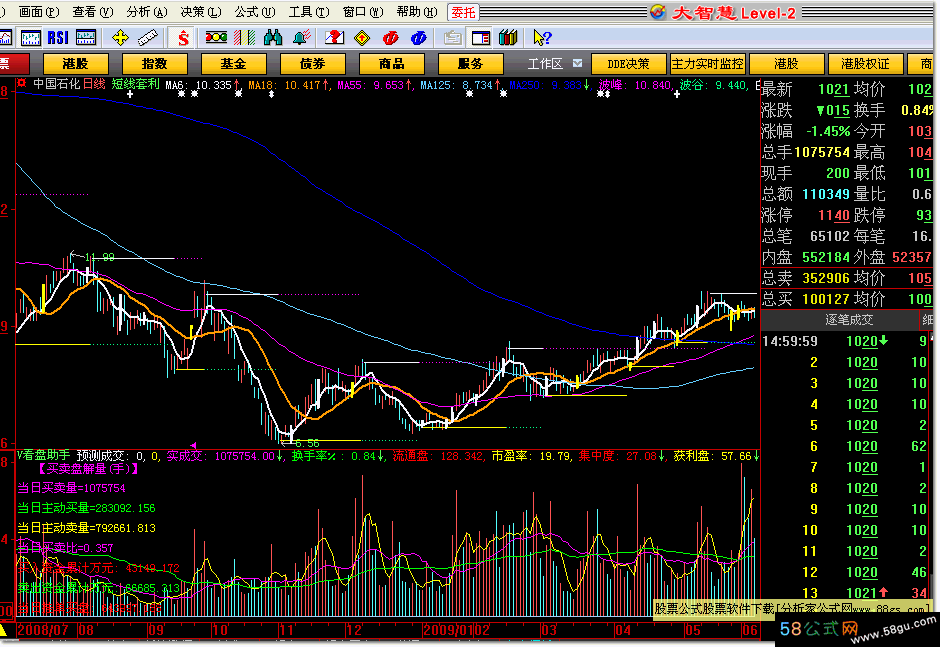Click the 2009/01 date on time axis

click(x=449, y=630)
